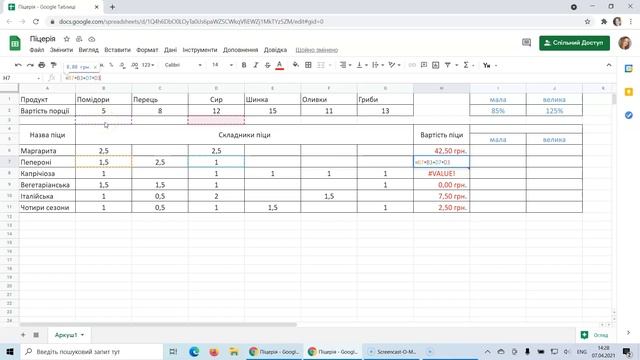Open the Explore button at bottom right
This screenshot has height=360, width=640.
coord(594,335)
